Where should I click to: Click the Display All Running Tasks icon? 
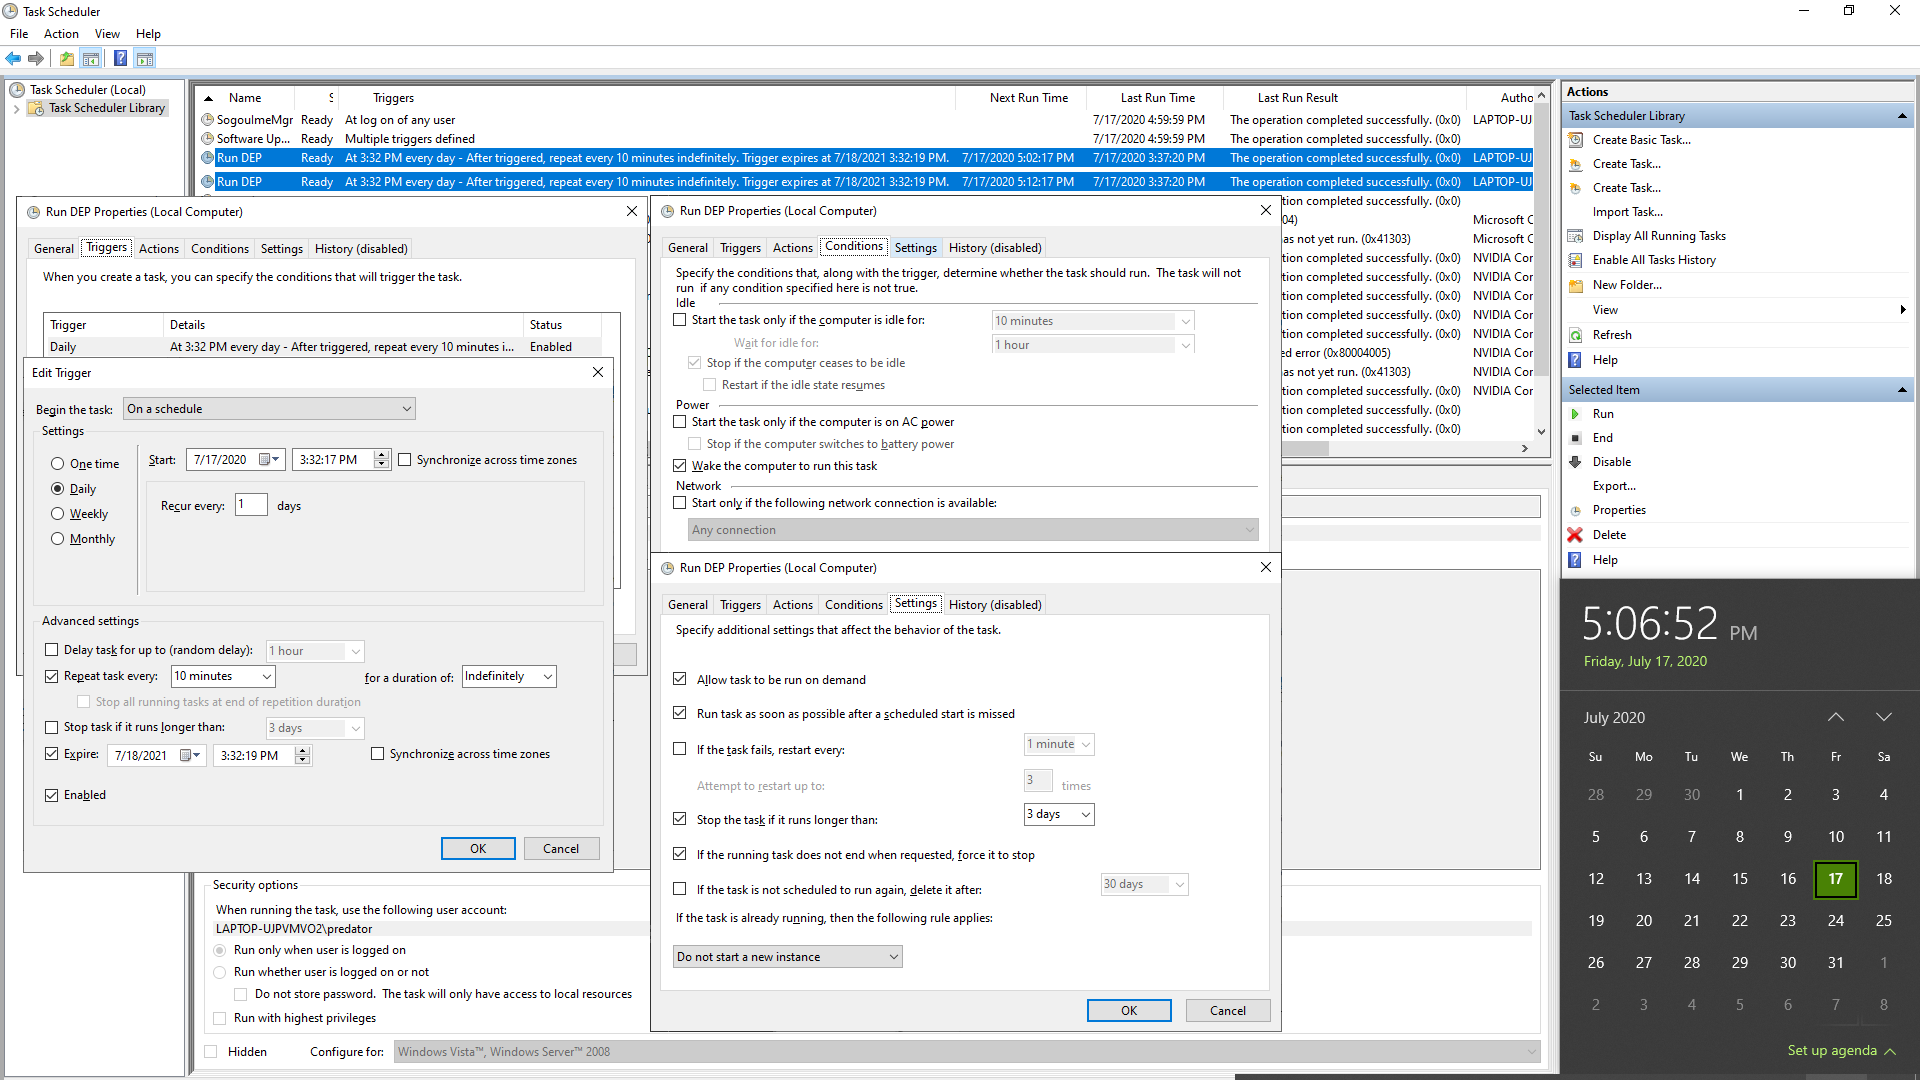[1576, 236]
